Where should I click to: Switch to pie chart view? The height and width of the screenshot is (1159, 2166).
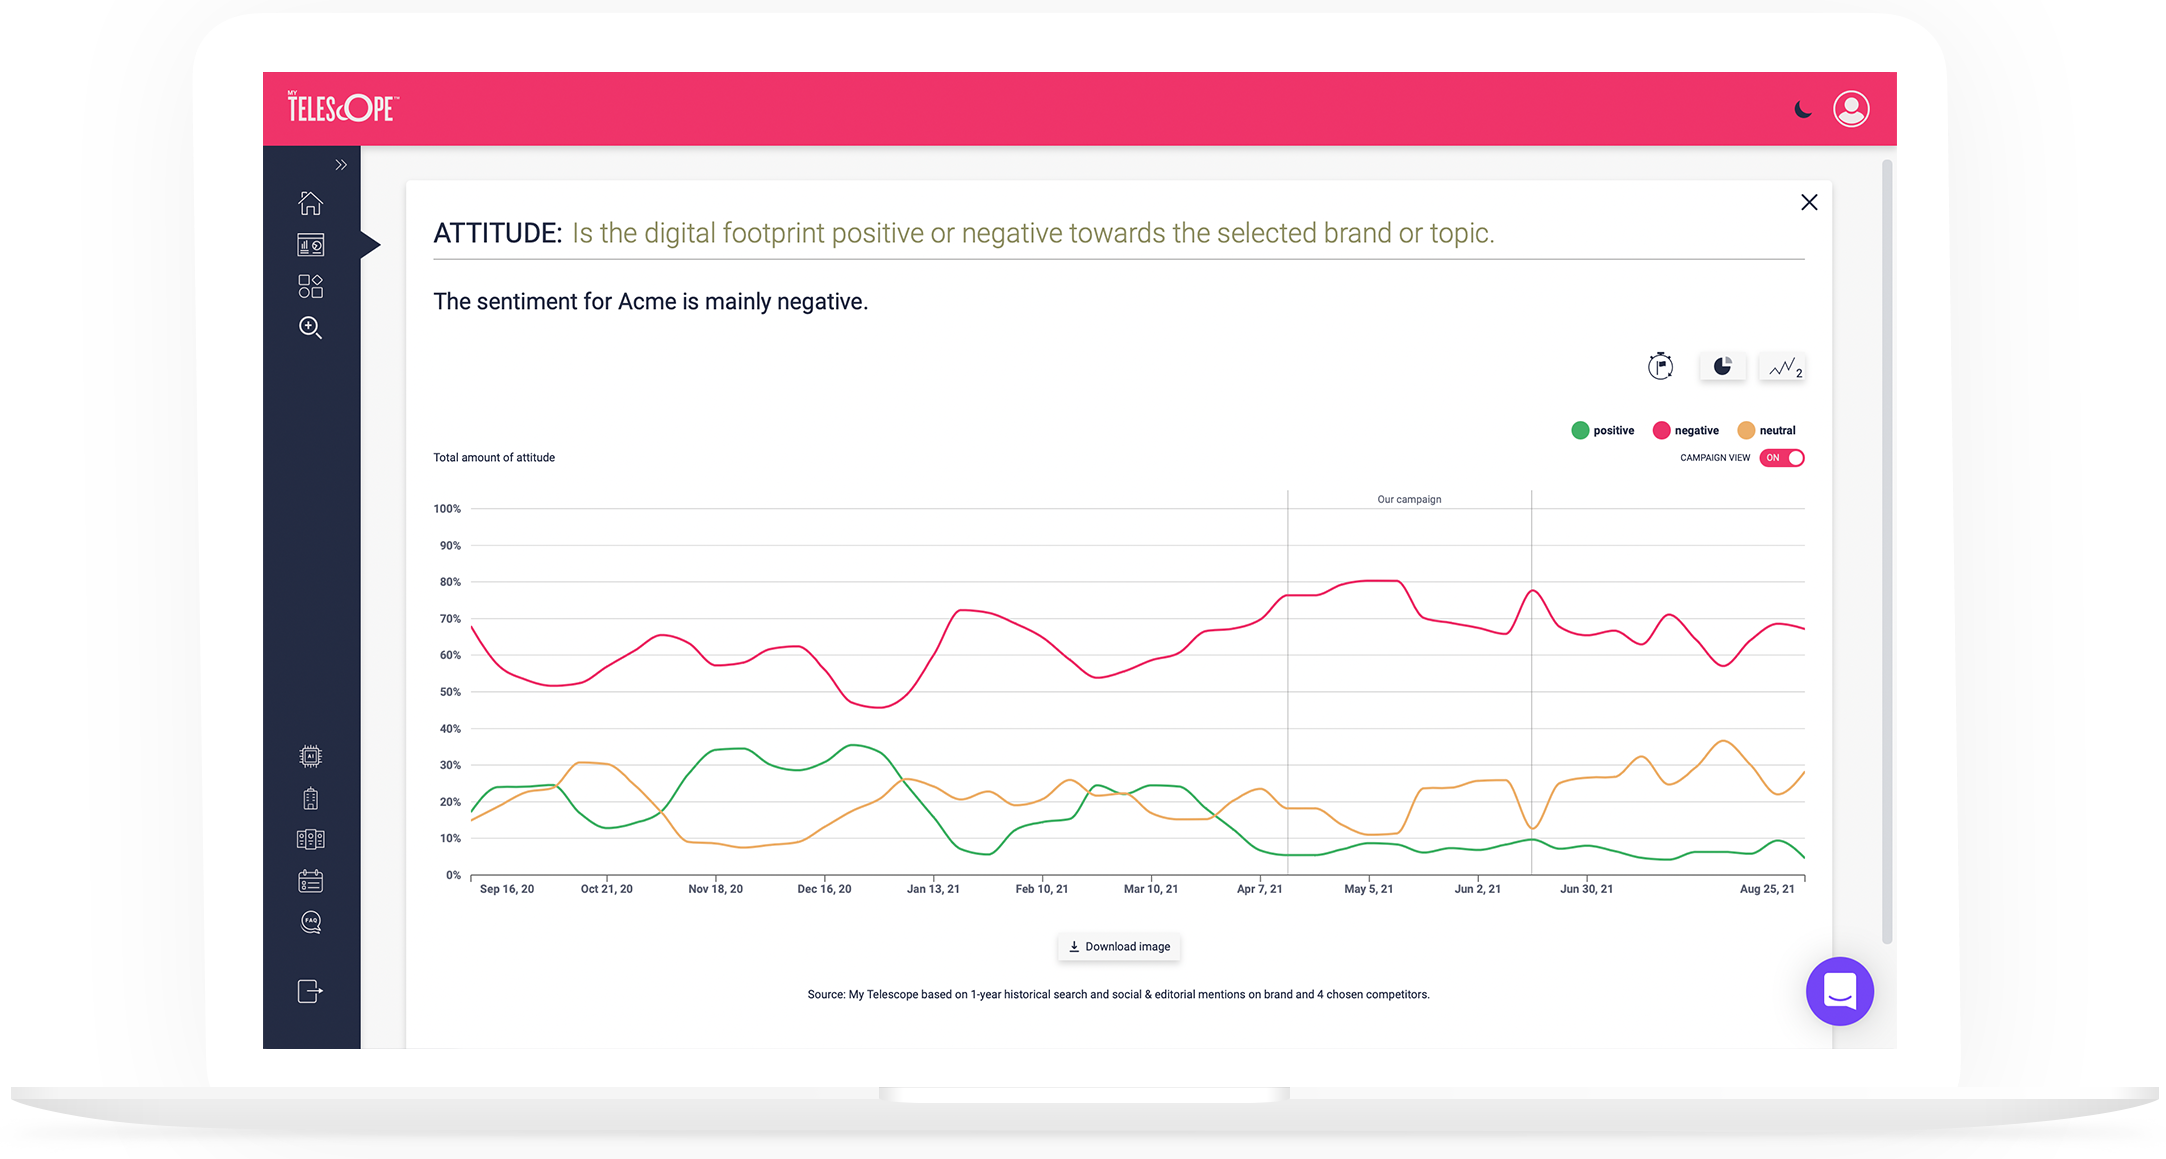click(1722, 367)
